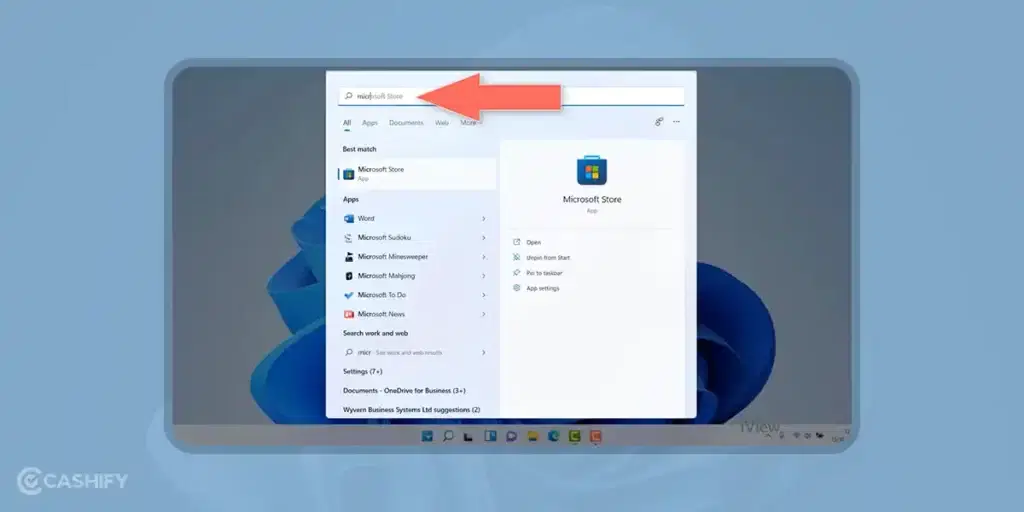
Task: Expand Settings (7+) results
Action: [x=362, y=372]
